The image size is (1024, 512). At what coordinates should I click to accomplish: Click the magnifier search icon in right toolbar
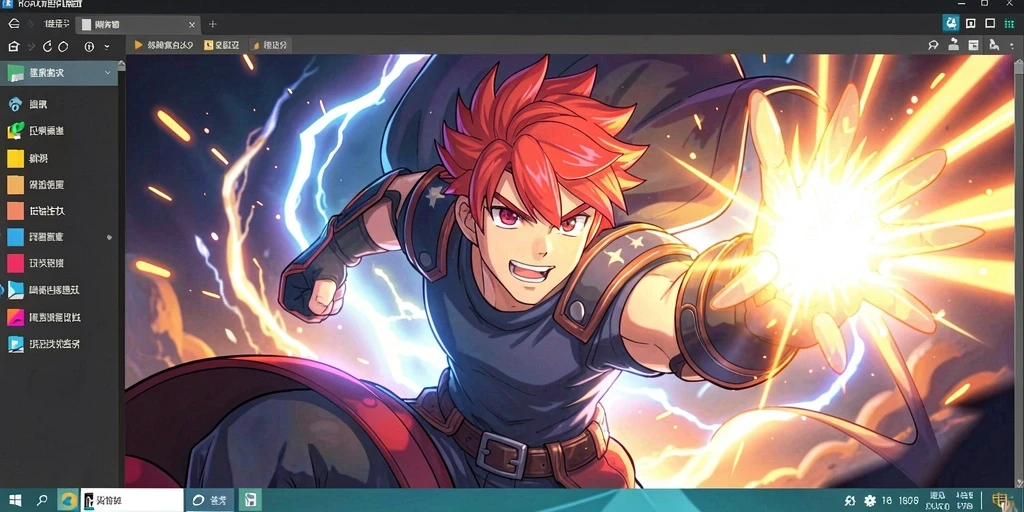coord(933,45)
